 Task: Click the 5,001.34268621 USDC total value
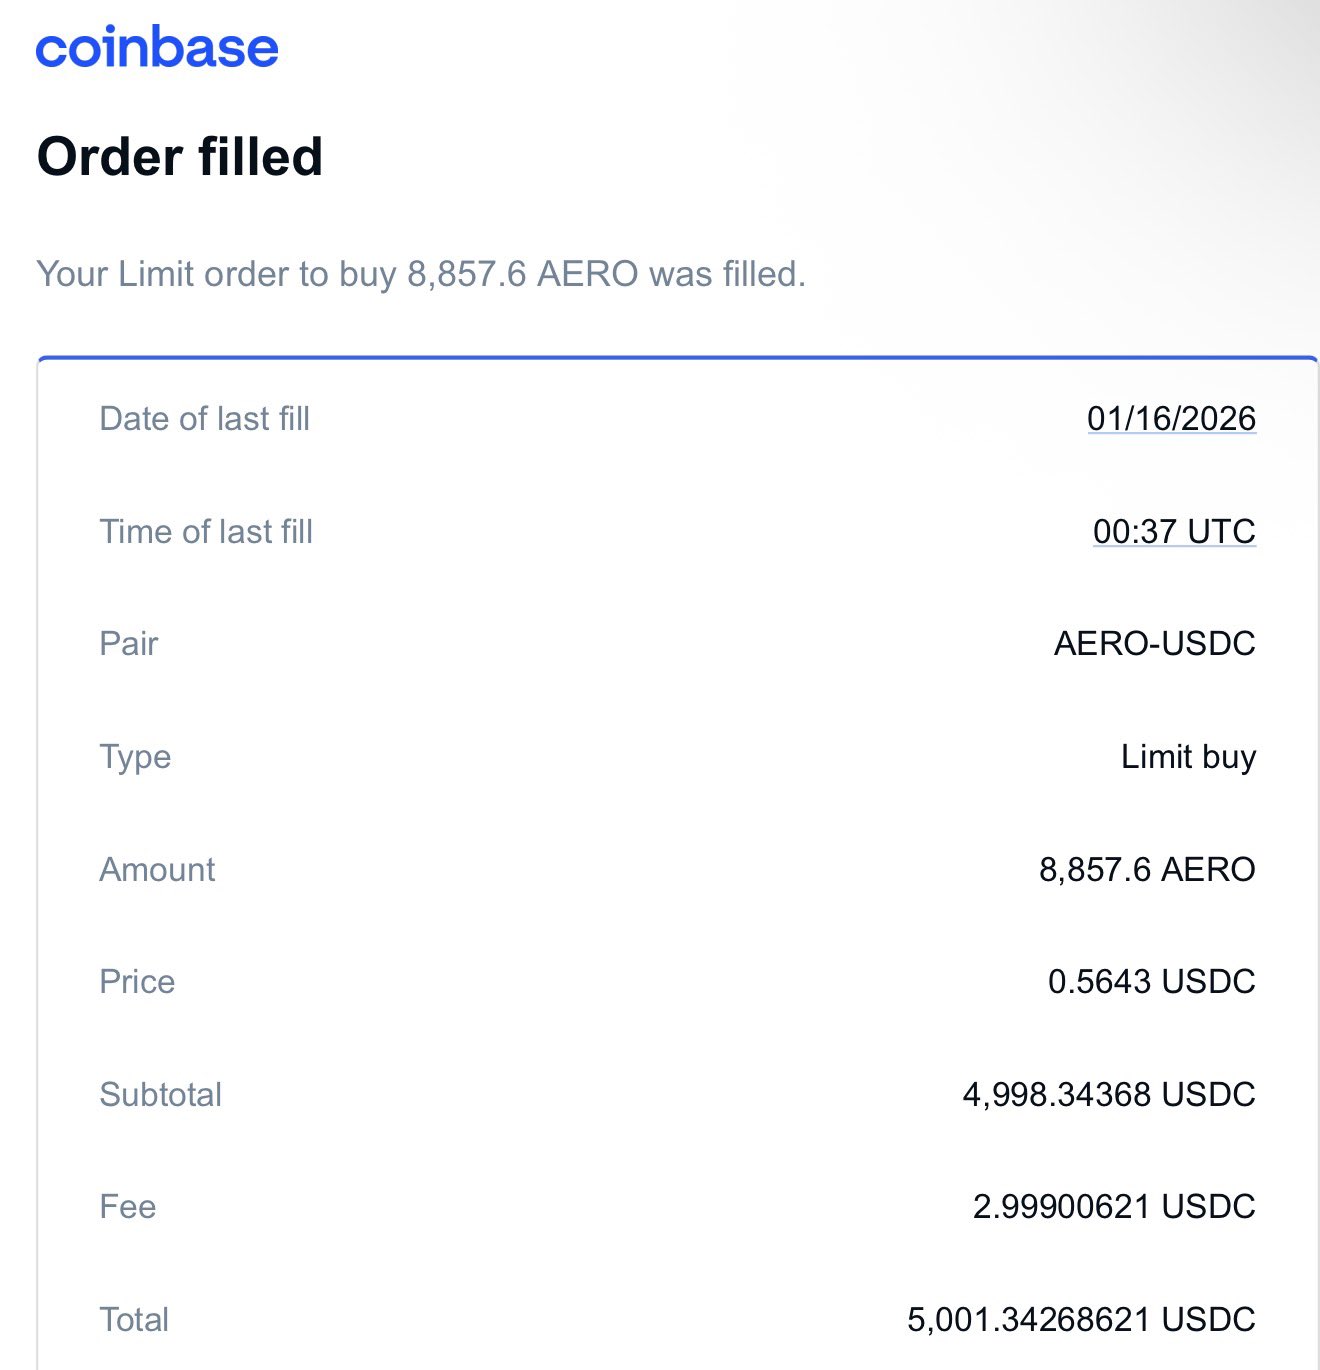coord(1081,1319)
